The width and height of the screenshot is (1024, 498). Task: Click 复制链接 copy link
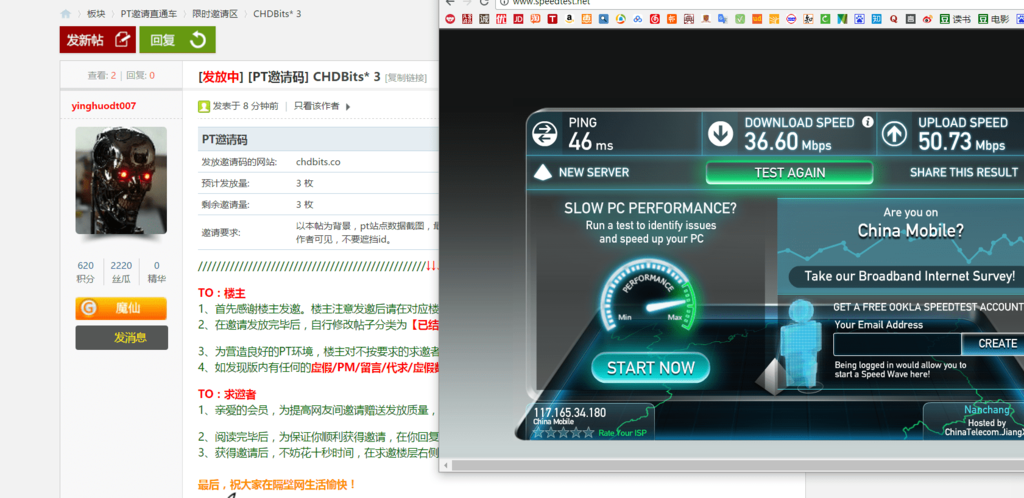(x=406, y=78)
